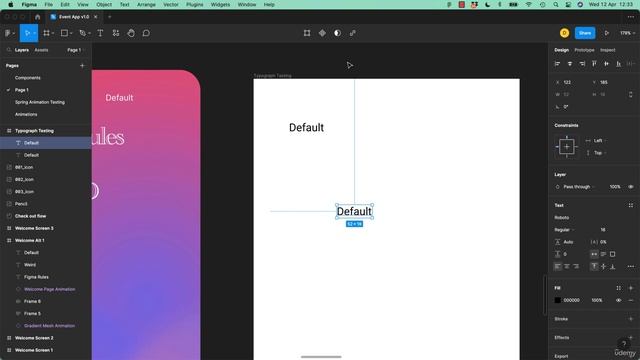Viewport: 640px width, 360px height.
Task: Click Align top icon
Action: 594,64
